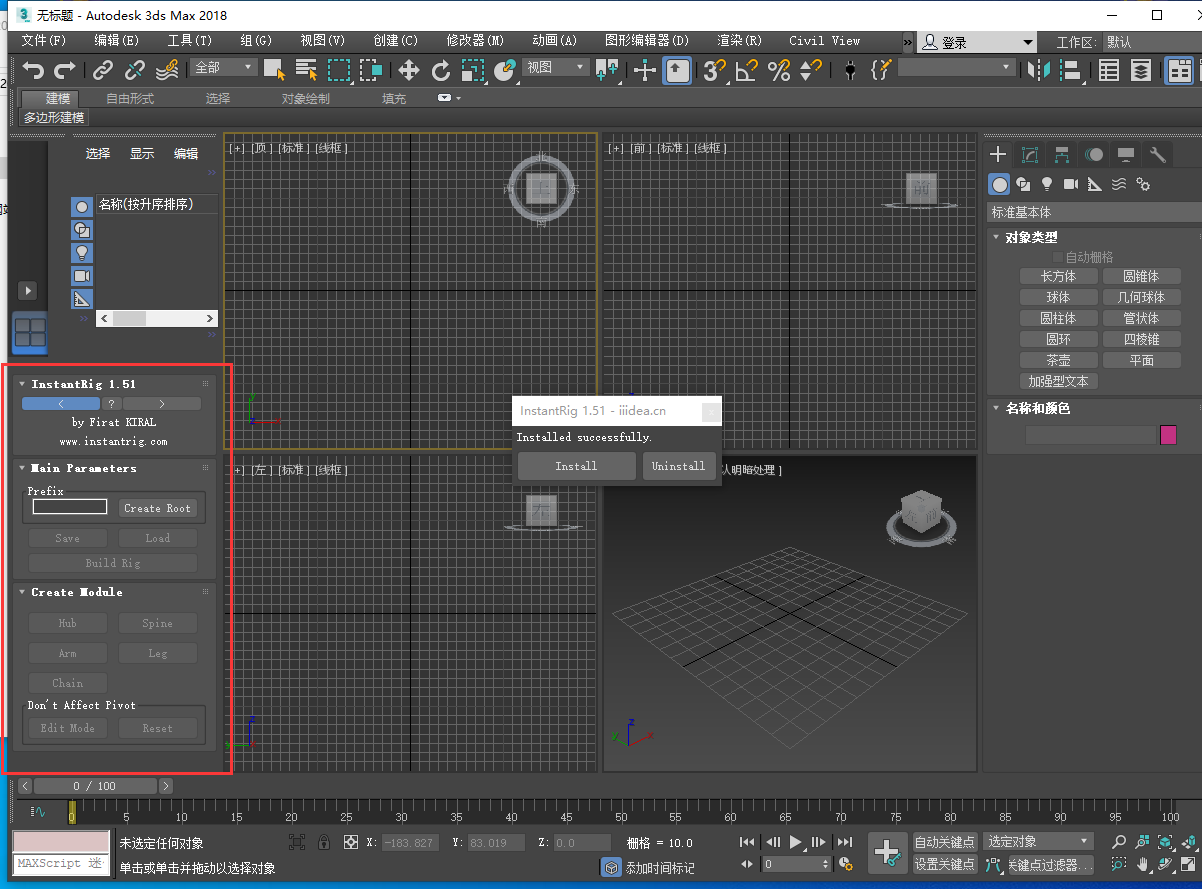
Task: Activate the Select Object arrow tool
Action: [x=275, y=70]
